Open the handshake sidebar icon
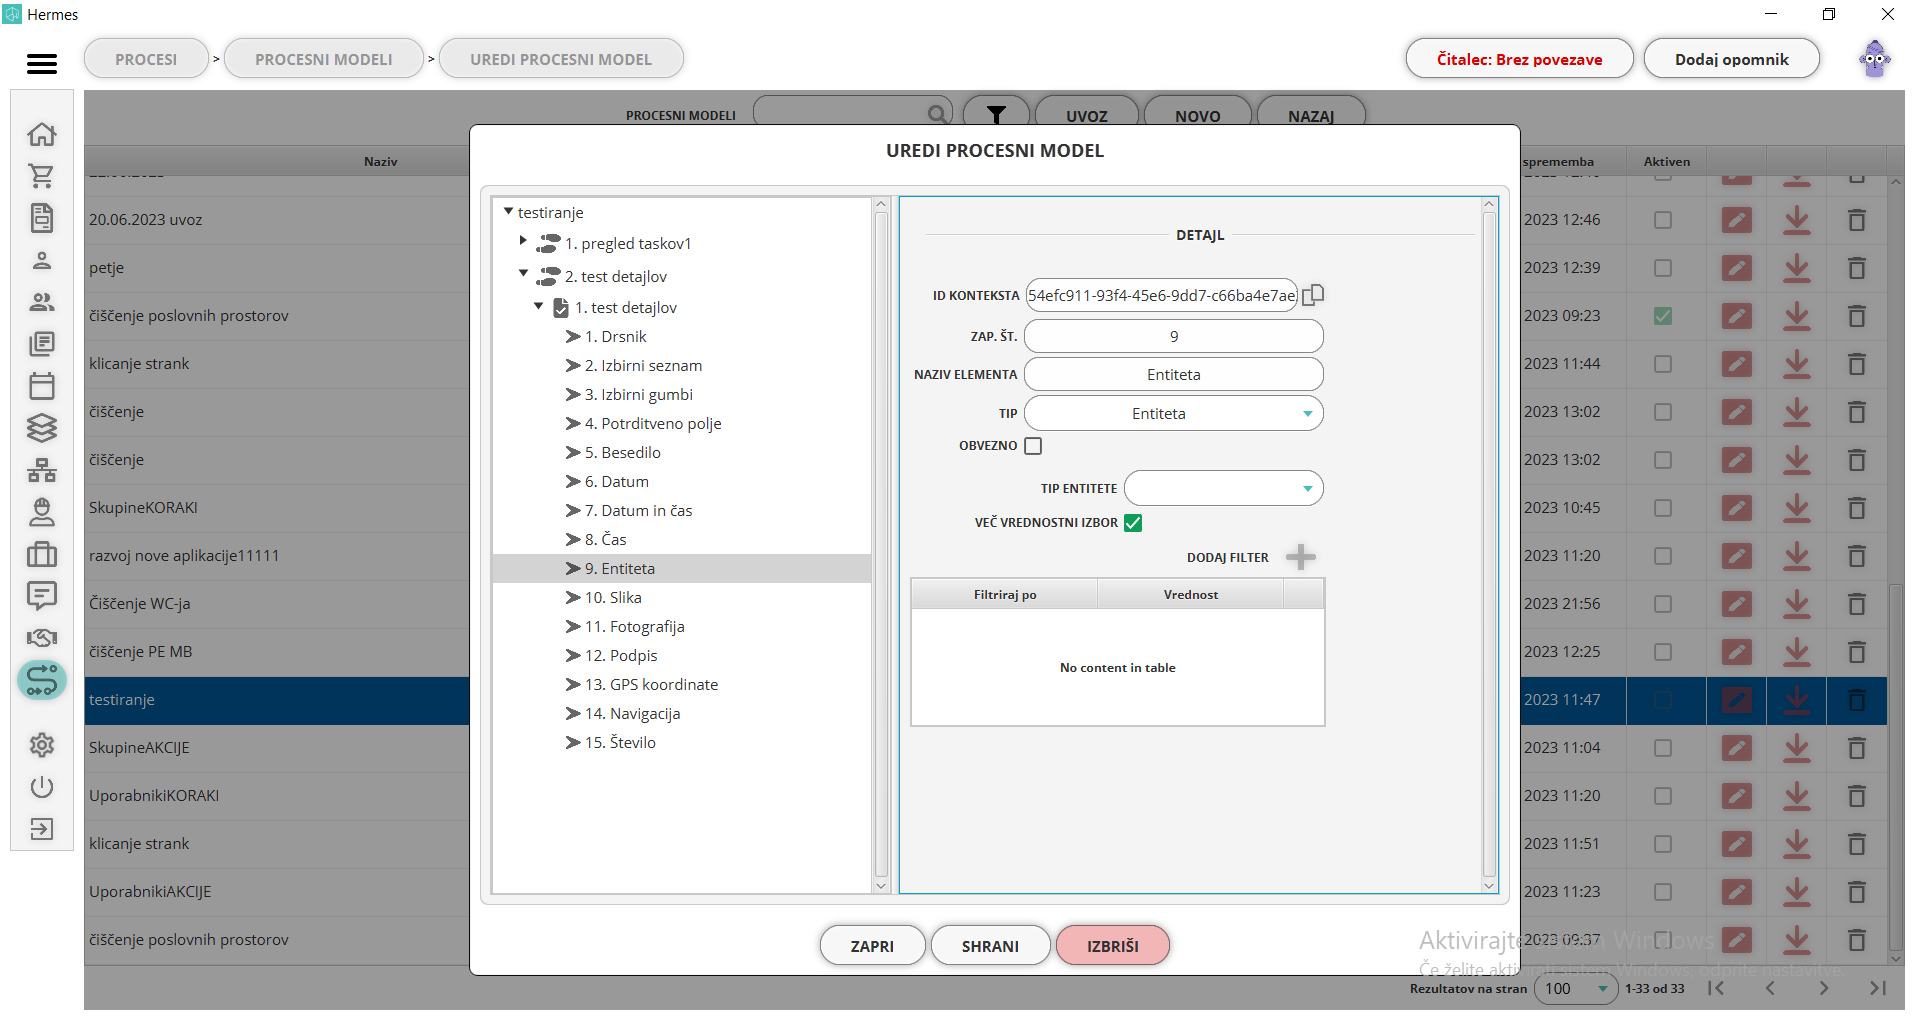The height and width of the screenshot is (1029, 1920). pyautogui.click(x=42, y=638)
